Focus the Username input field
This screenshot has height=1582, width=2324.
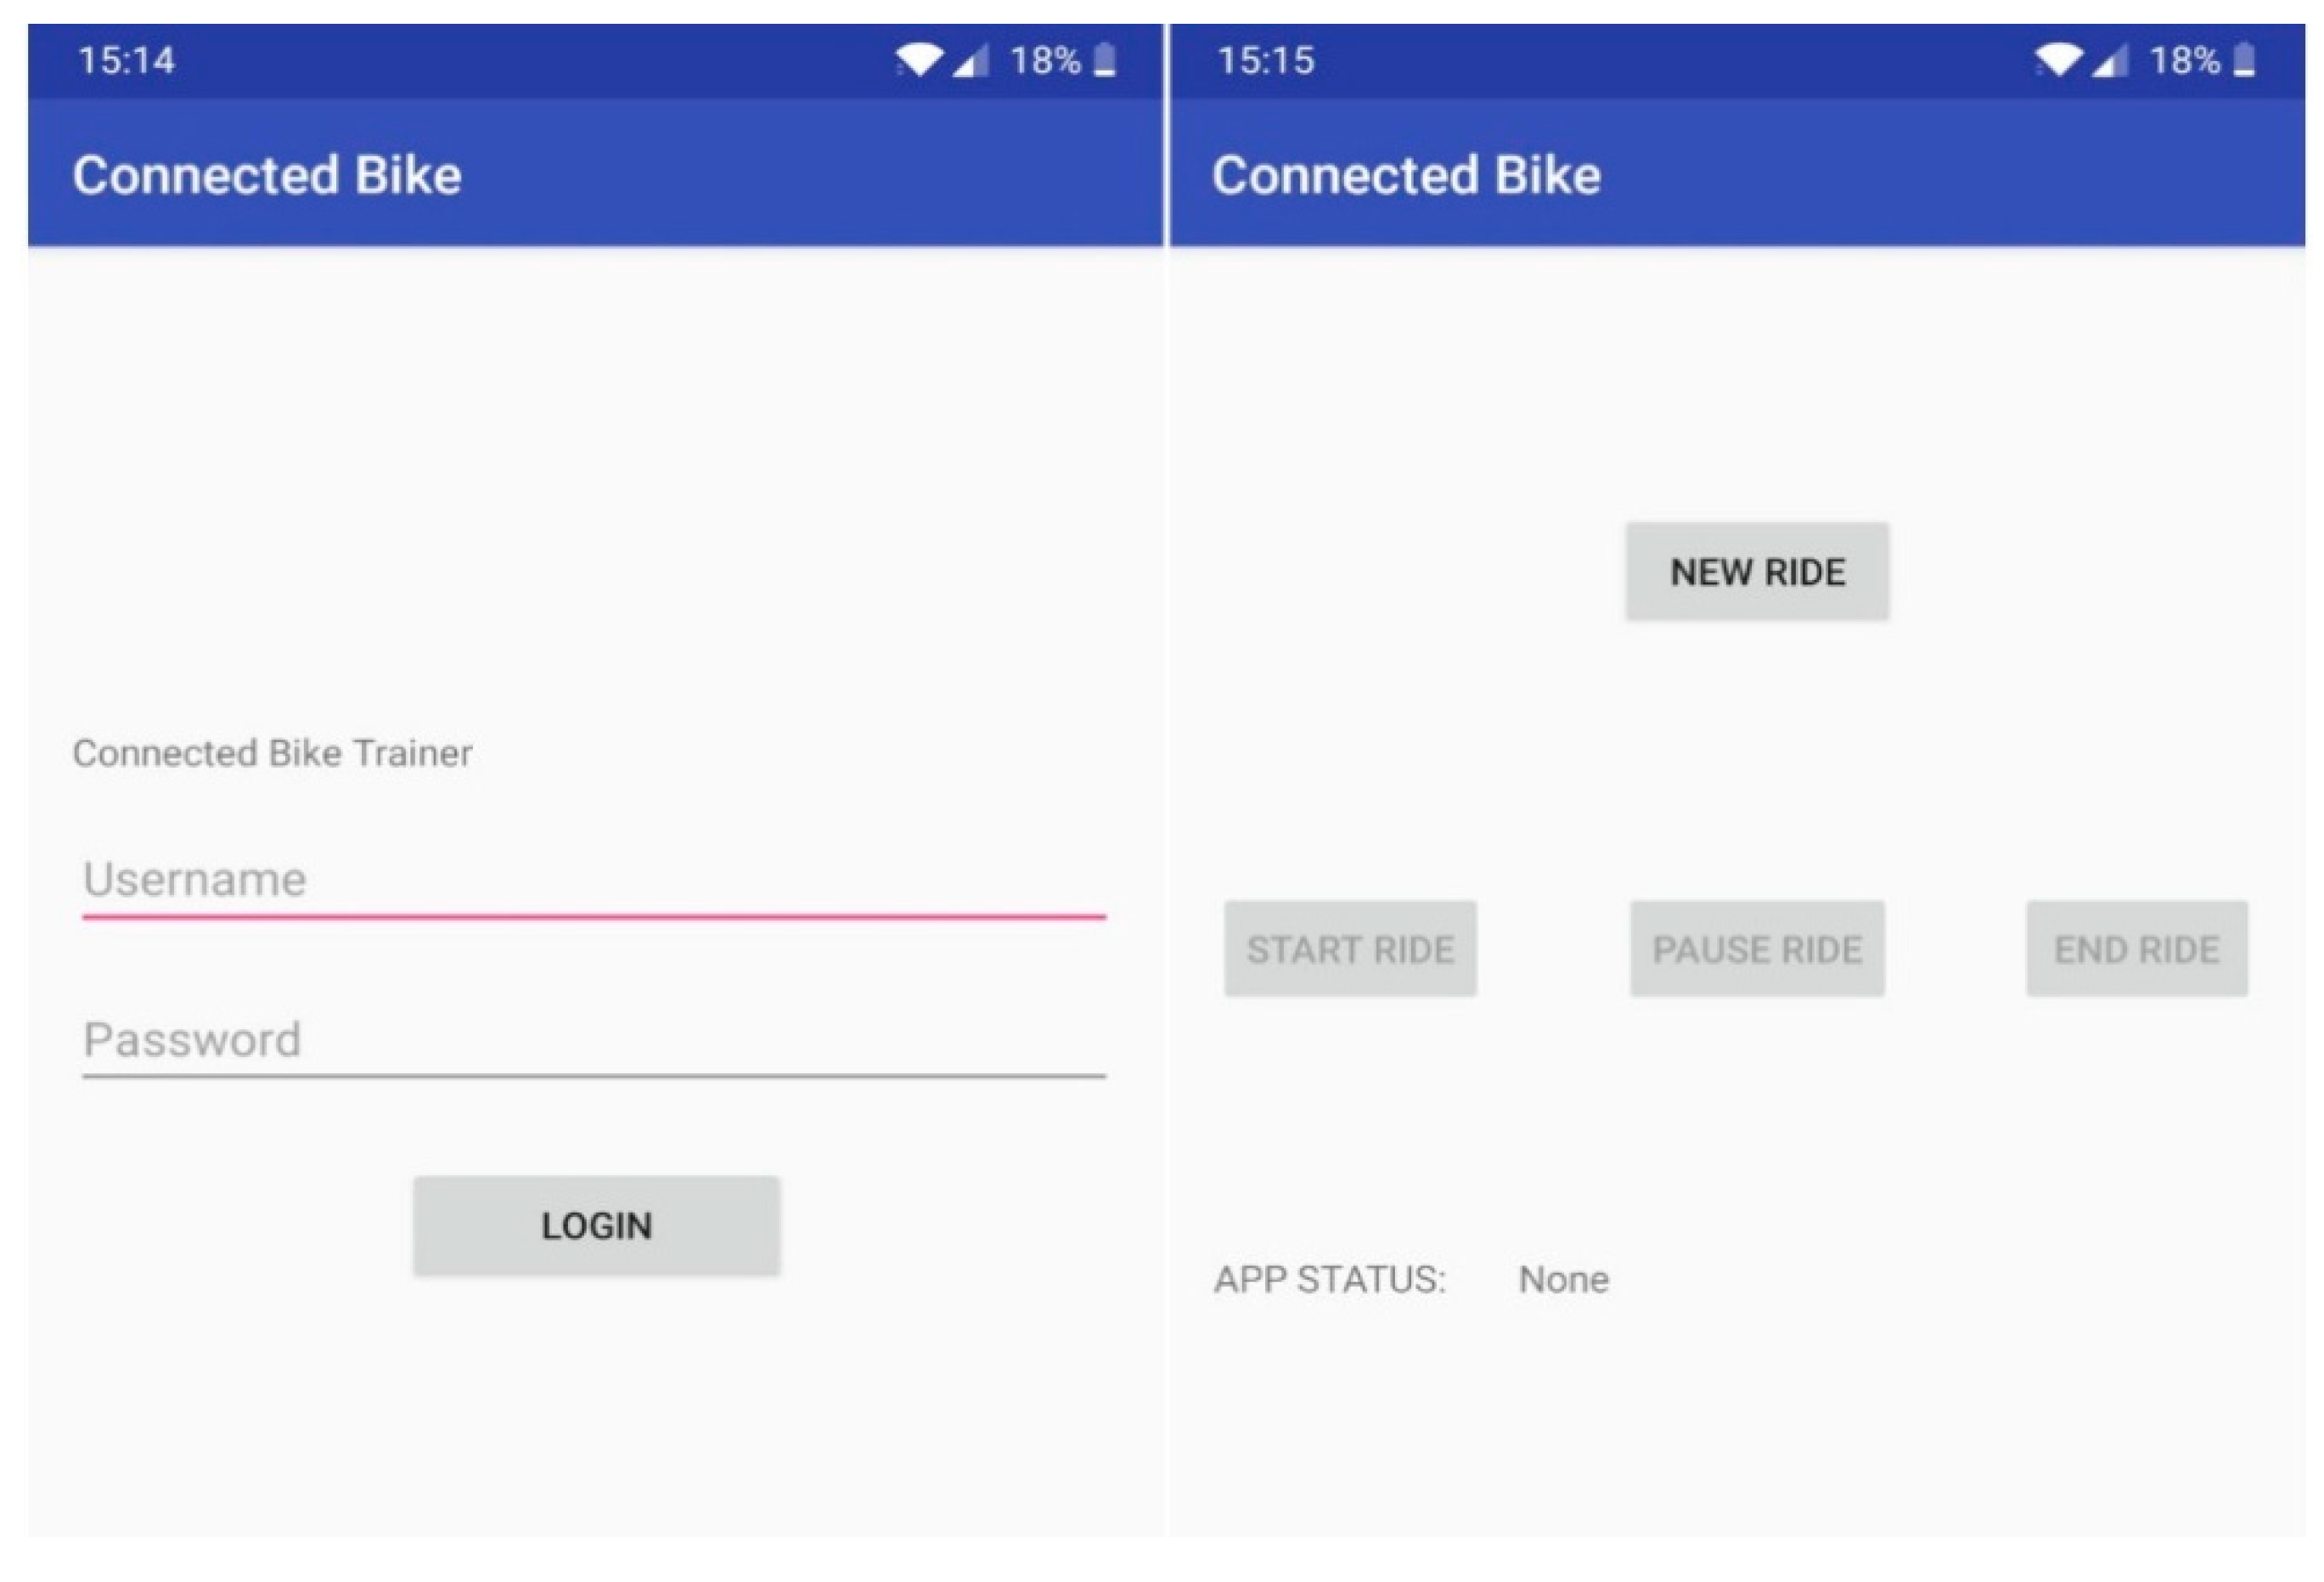pyautogui.click(x=593, y=880)
